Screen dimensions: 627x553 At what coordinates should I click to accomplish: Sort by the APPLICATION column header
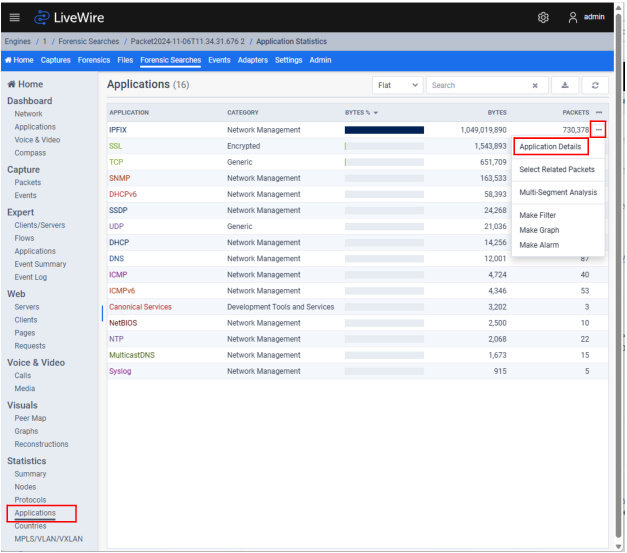coord(129,113)
